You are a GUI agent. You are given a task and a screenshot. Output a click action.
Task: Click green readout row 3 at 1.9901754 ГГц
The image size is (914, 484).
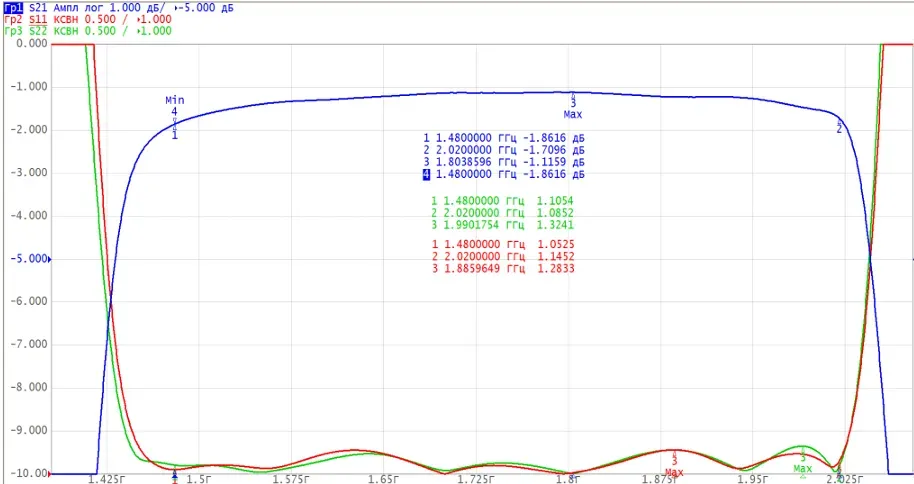[502, 225]
